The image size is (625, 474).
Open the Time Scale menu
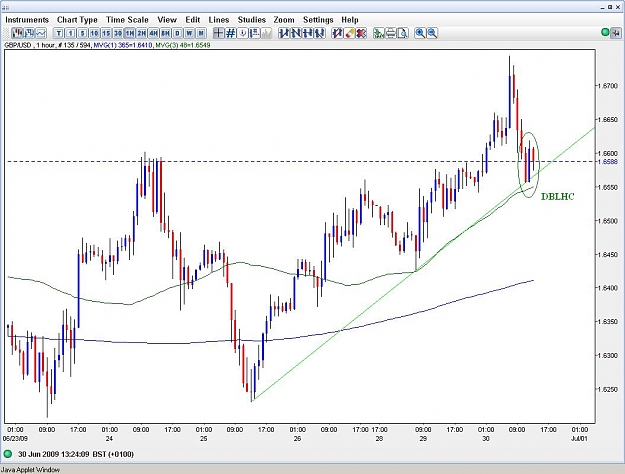pyautogui.click(x=127, y=20)
